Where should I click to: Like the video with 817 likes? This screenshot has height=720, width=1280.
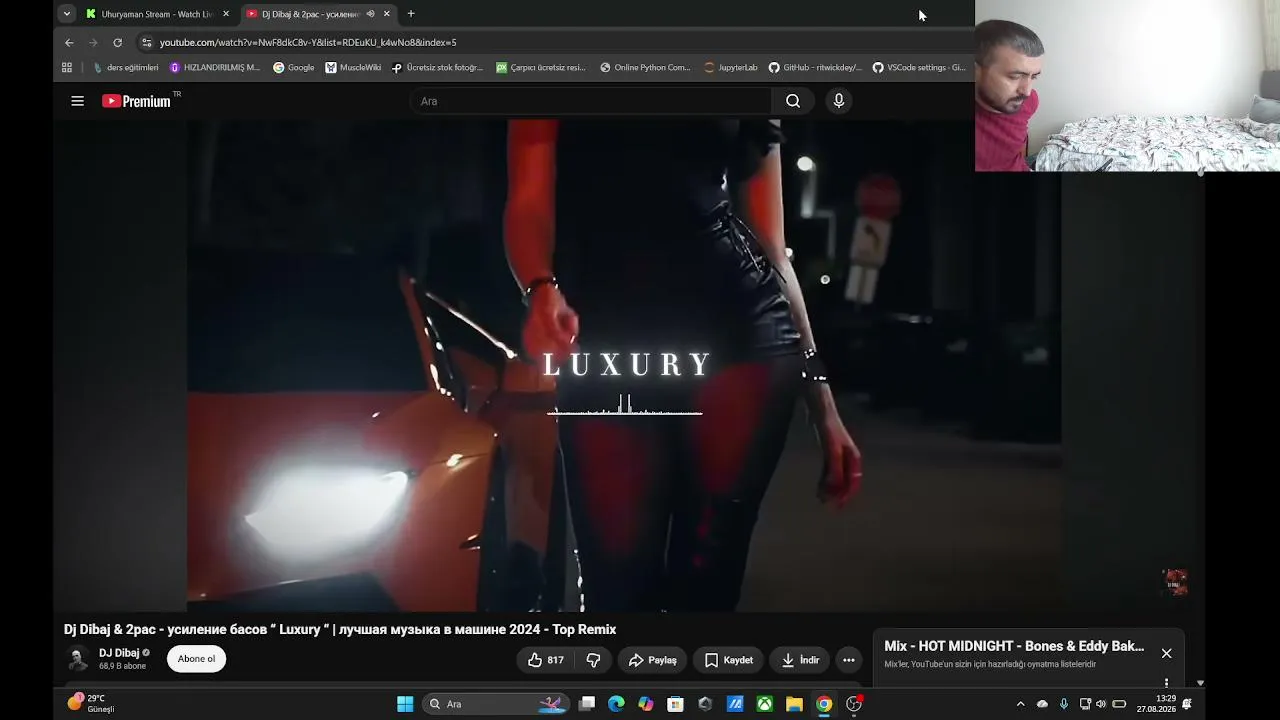point(545,660)
